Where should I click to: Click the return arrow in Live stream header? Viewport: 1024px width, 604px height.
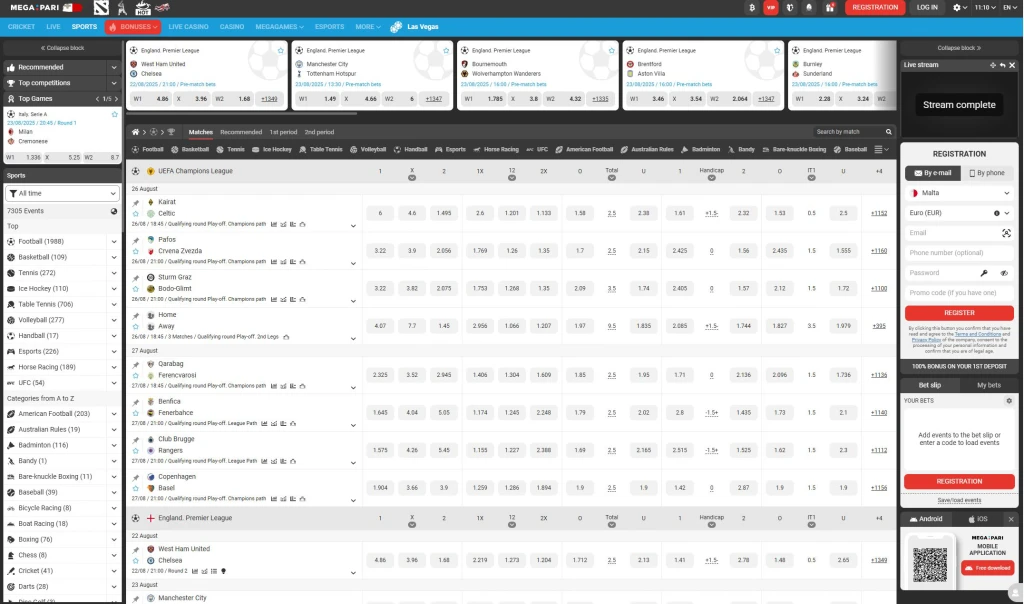pyautogui.click(x=1002, y=65)
